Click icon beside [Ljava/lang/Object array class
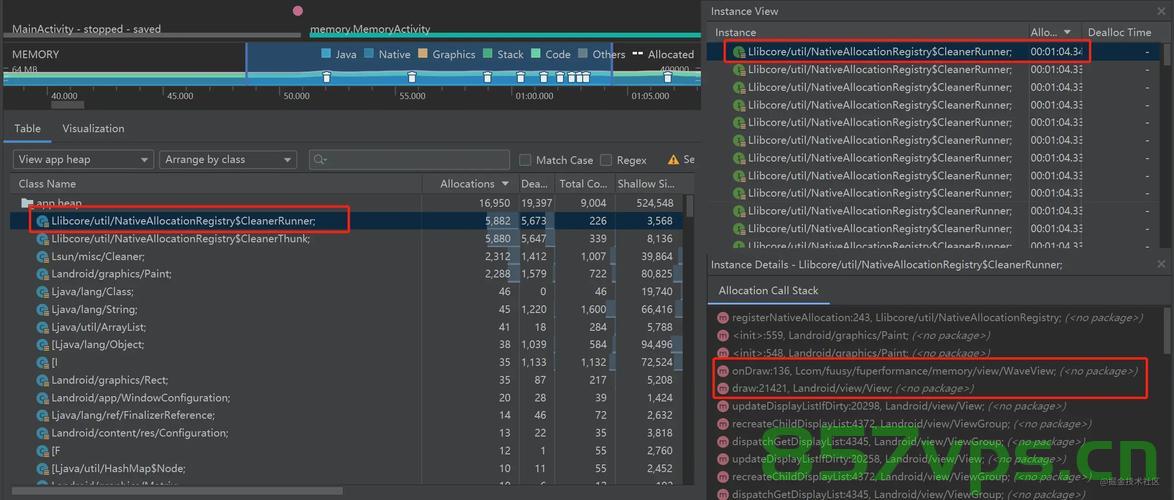This screenshot has width=1174, height=500. point(43,344)
